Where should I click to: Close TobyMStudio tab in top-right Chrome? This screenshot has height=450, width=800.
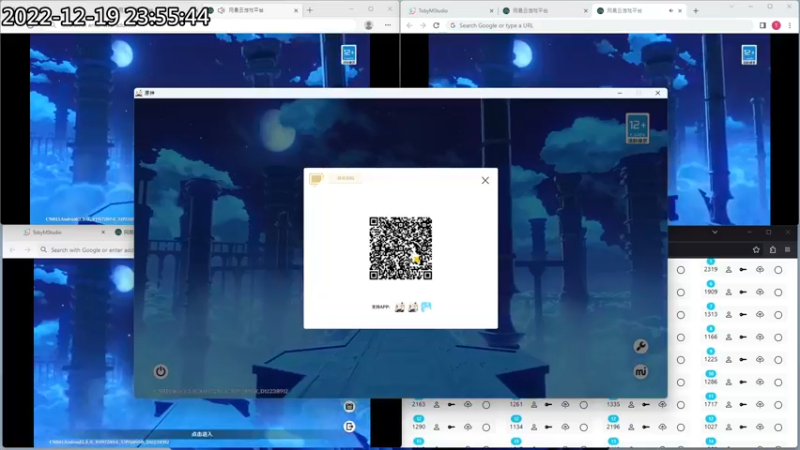(491, 11)
